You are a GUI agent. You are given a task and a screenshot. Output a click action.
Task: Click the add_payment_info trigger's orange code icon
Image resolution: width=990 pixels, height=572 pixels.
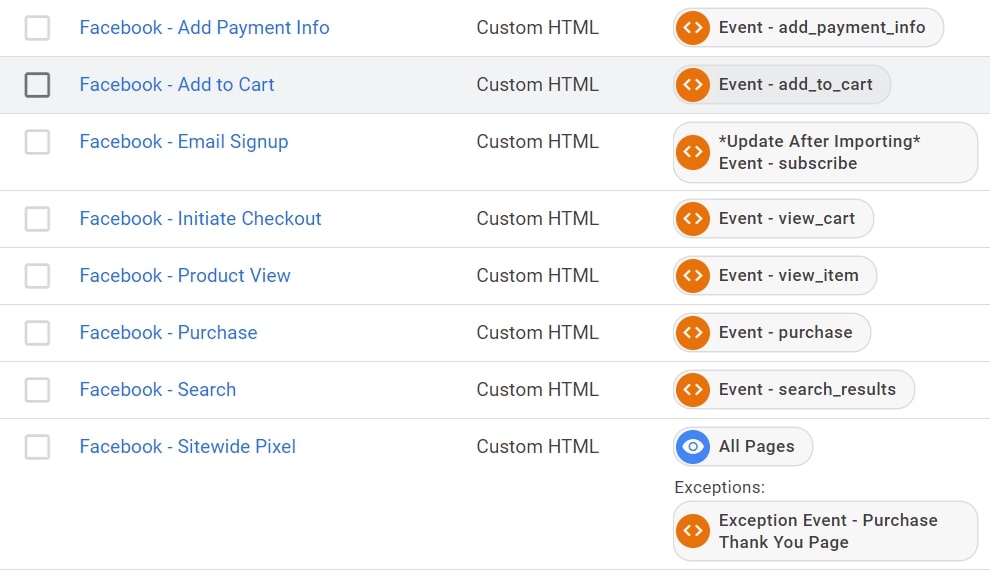[x=693, y=28]
